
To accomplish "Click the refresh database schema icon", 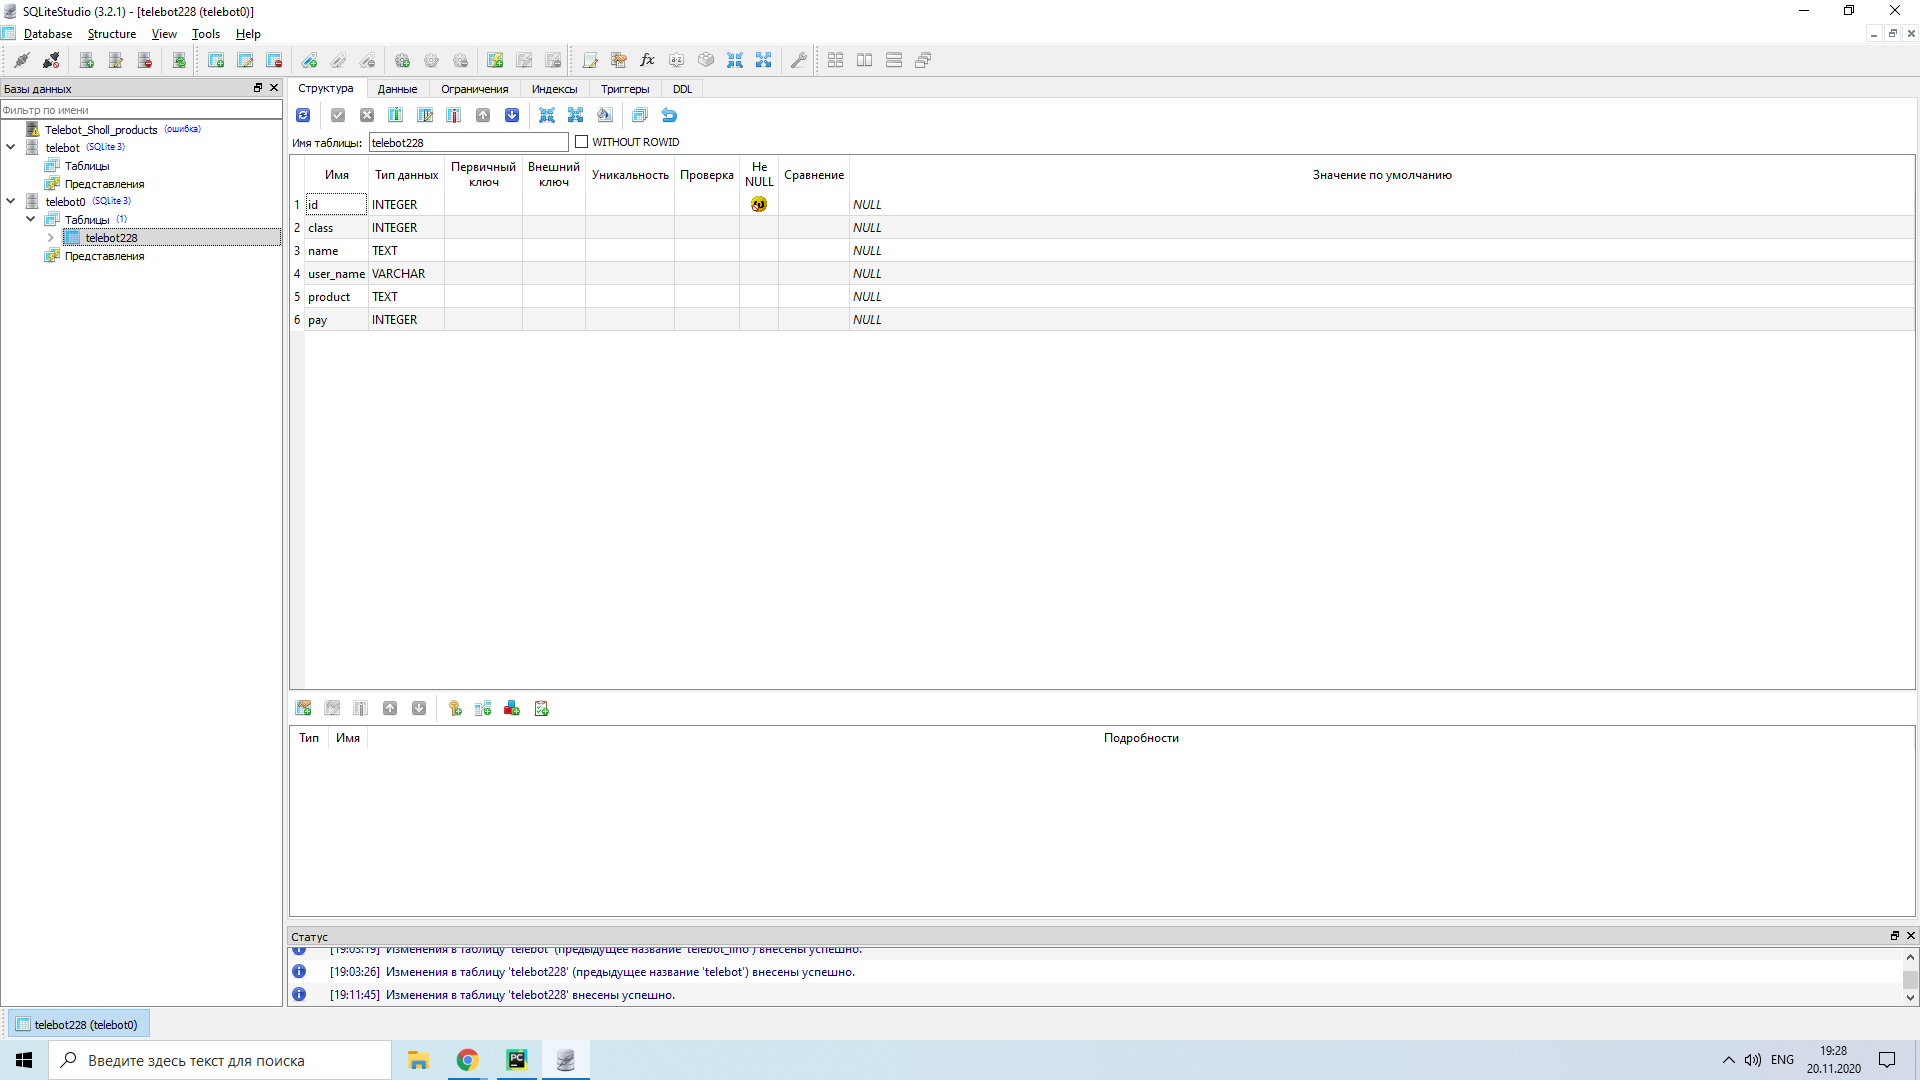I will coord(179,61).
